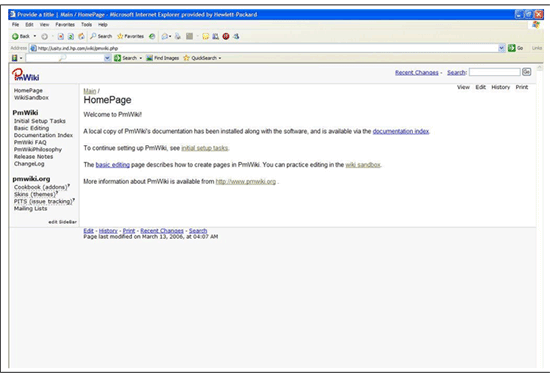The image size is (550, 378).
Task: Open the Back button history dropdown arrow
Action: (x=35, y=36)
